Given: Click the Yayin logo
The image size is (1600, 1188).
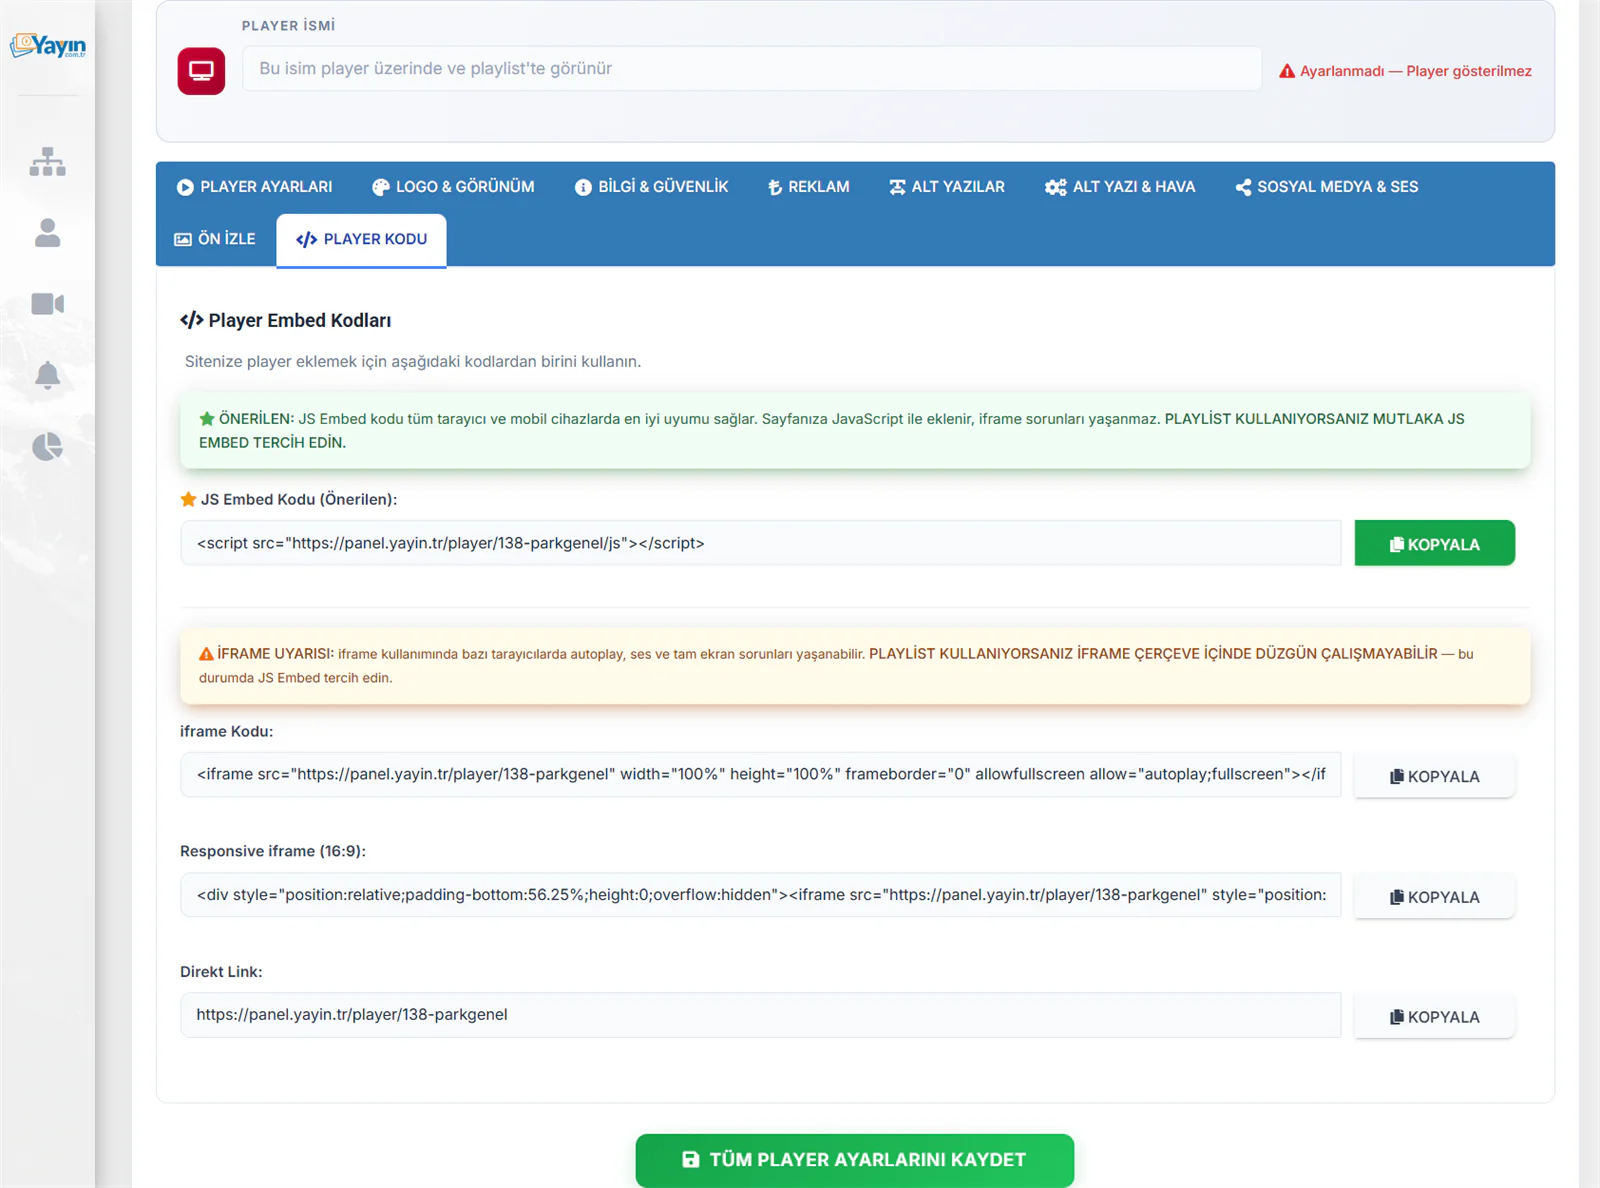Looking at the screenshot, I should (x=47, y=45).
